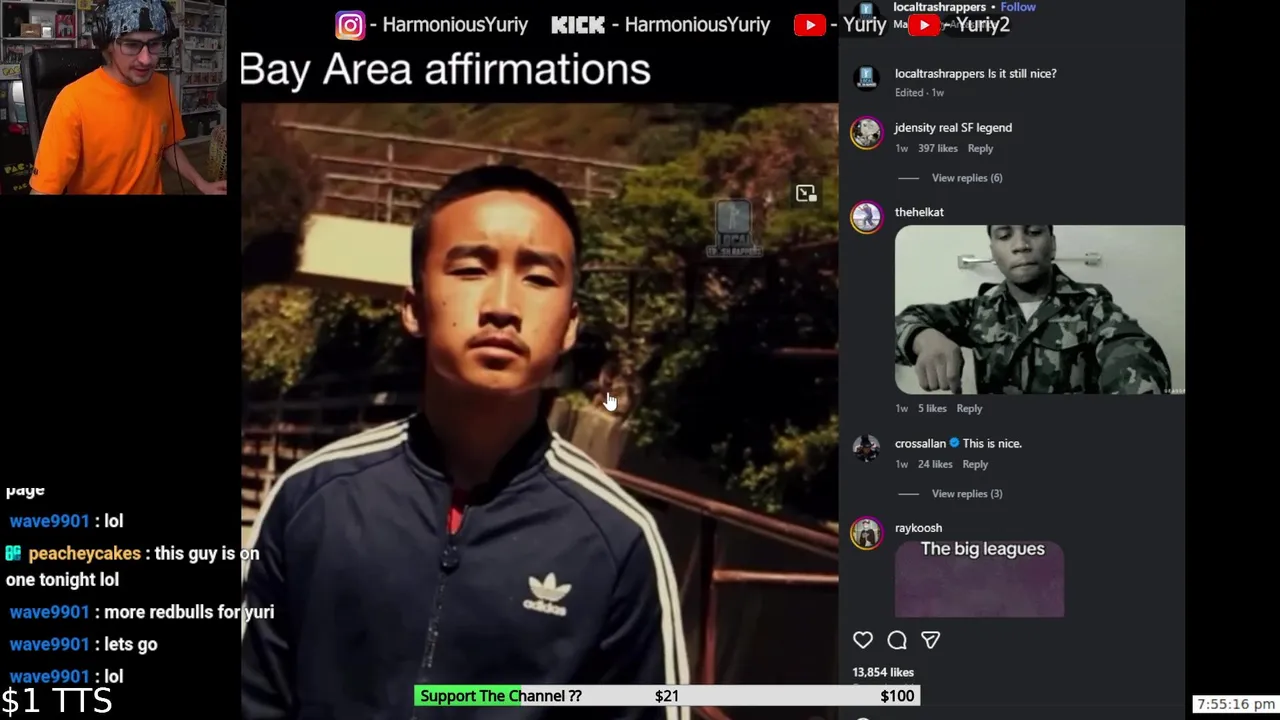The height and width of the screenshot is (720, 1280).
Task: Click 'Edited · 1w' caption timestamp
Action: tap(919, 93)
